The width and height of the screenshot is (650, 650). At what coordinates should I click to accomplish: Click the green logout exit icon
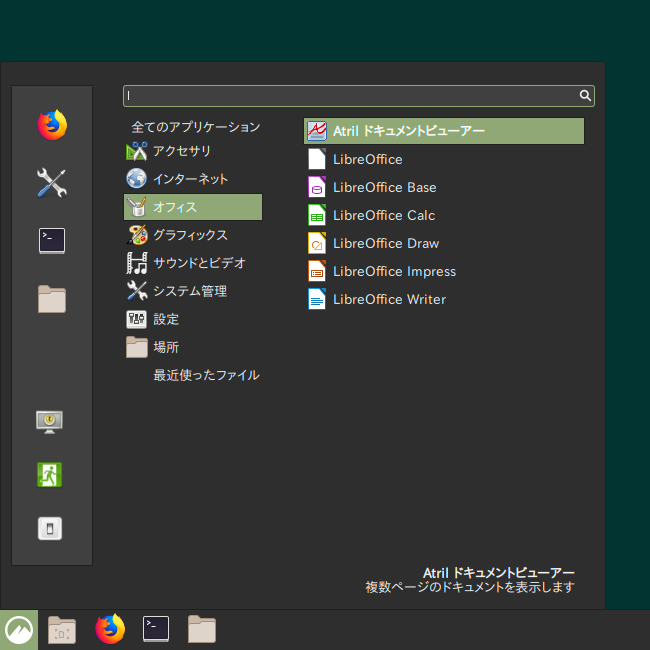(49, 475)
